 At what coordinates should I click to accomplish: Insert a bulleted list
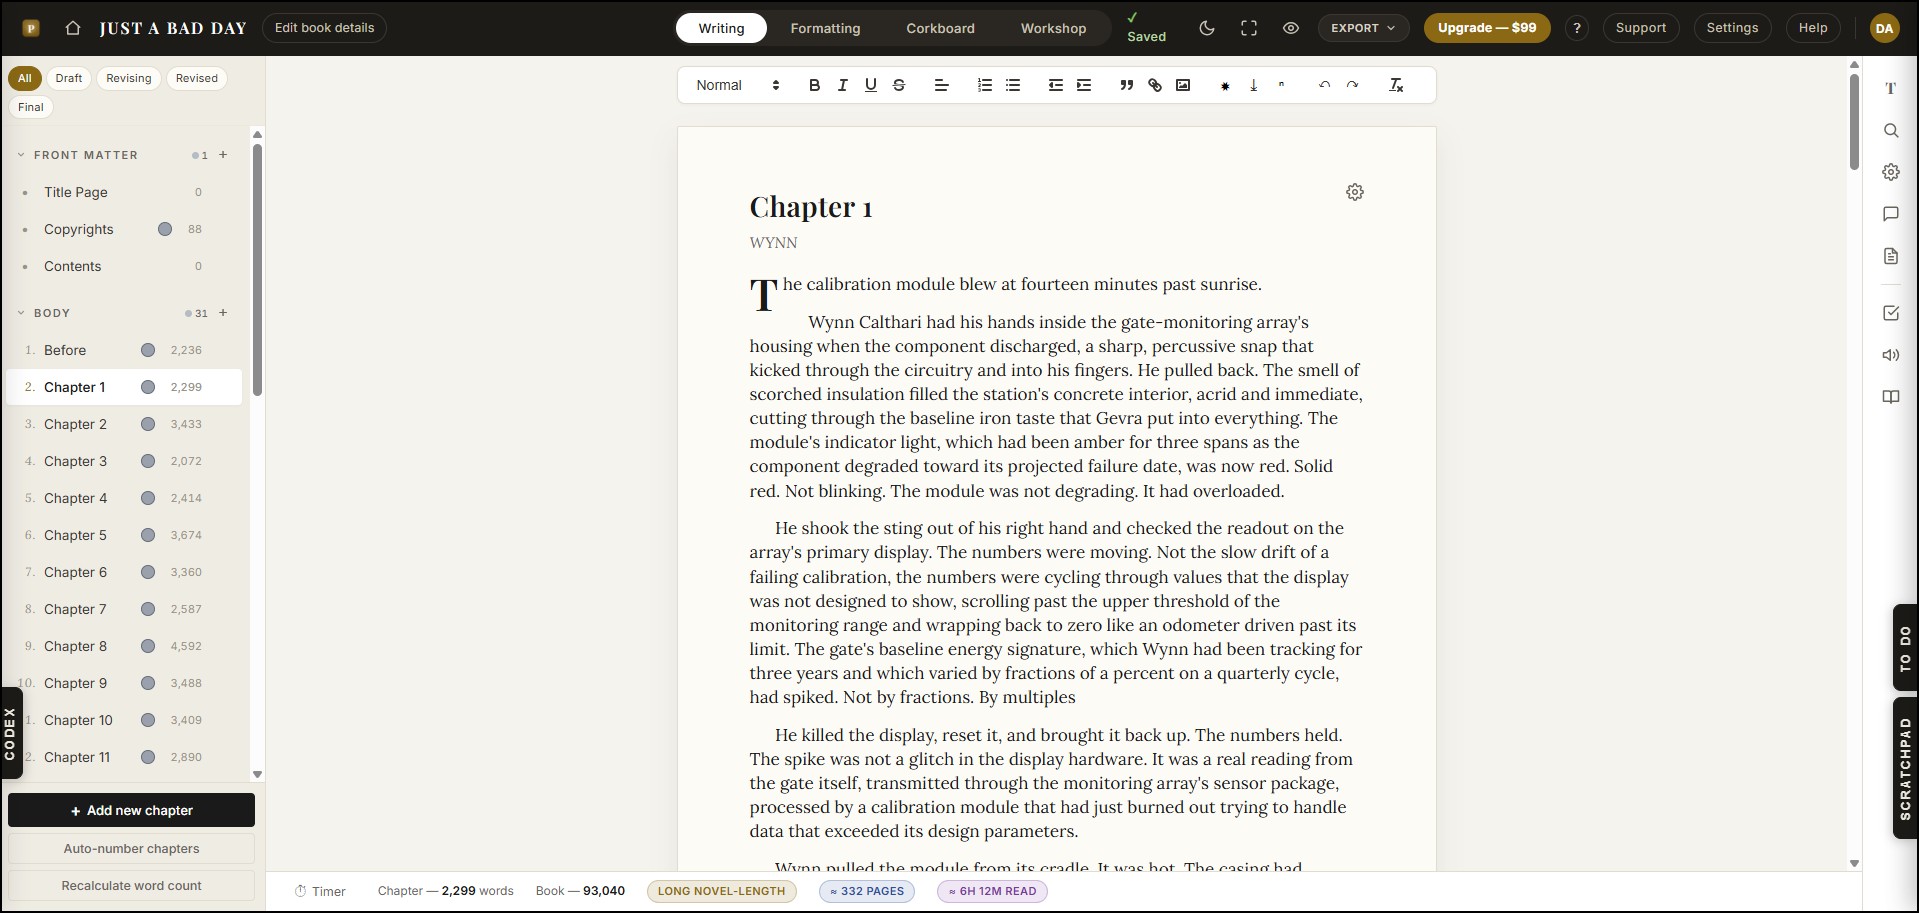[x=1012, y=85]
